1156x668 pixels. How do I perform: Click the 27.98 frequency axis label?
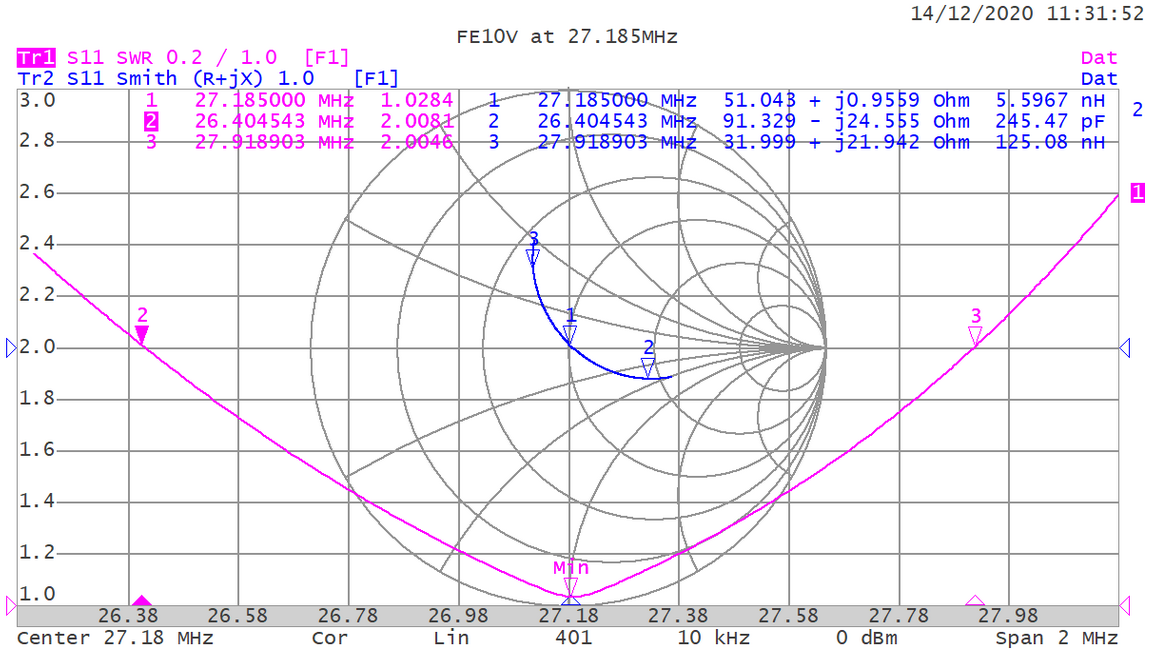pyautogui.click(x=1008, y=616)
